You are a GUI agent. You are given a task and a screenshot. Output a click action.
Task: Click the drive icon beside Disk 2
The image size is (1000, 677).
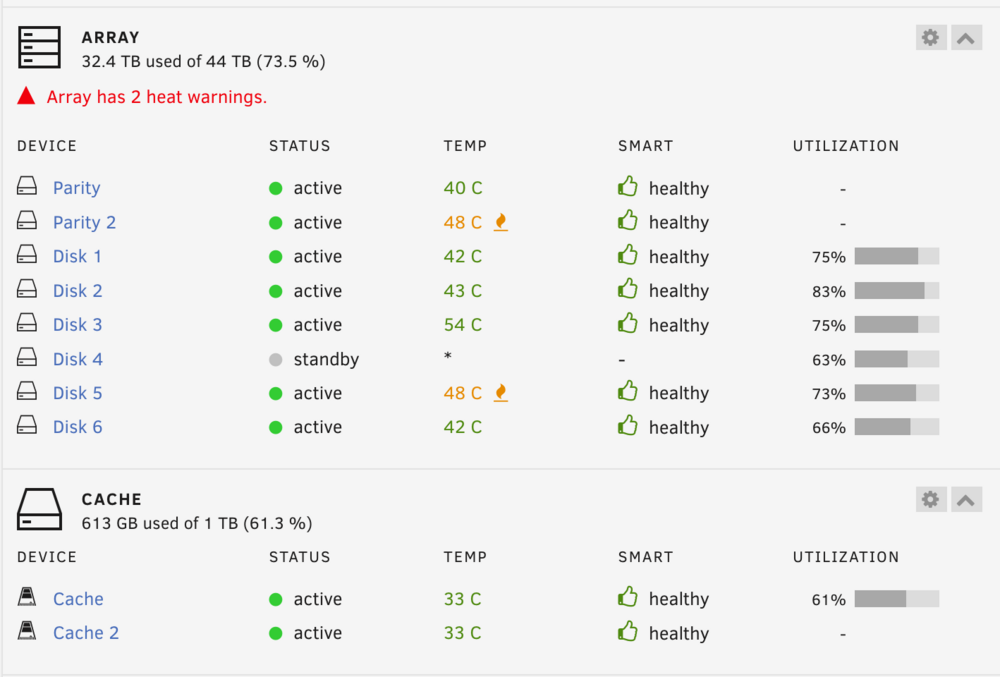click(x=27, y=289)
